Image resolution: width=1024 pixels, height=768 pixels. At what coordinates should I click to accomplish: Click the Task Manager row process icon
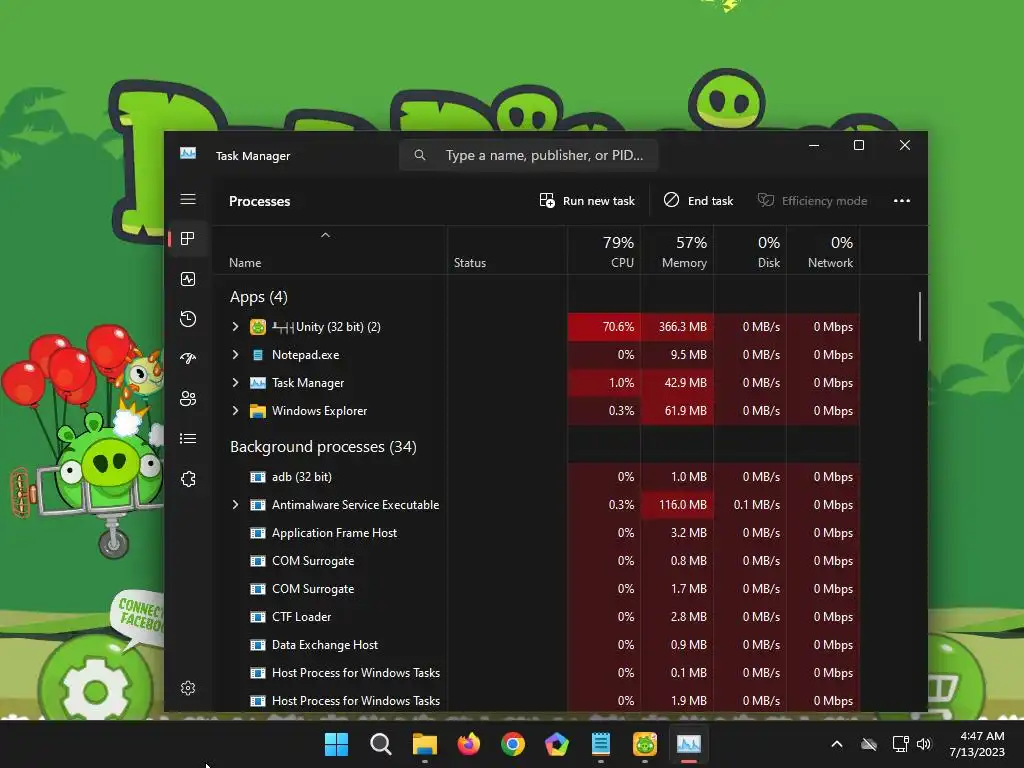[x=258, y=383]
